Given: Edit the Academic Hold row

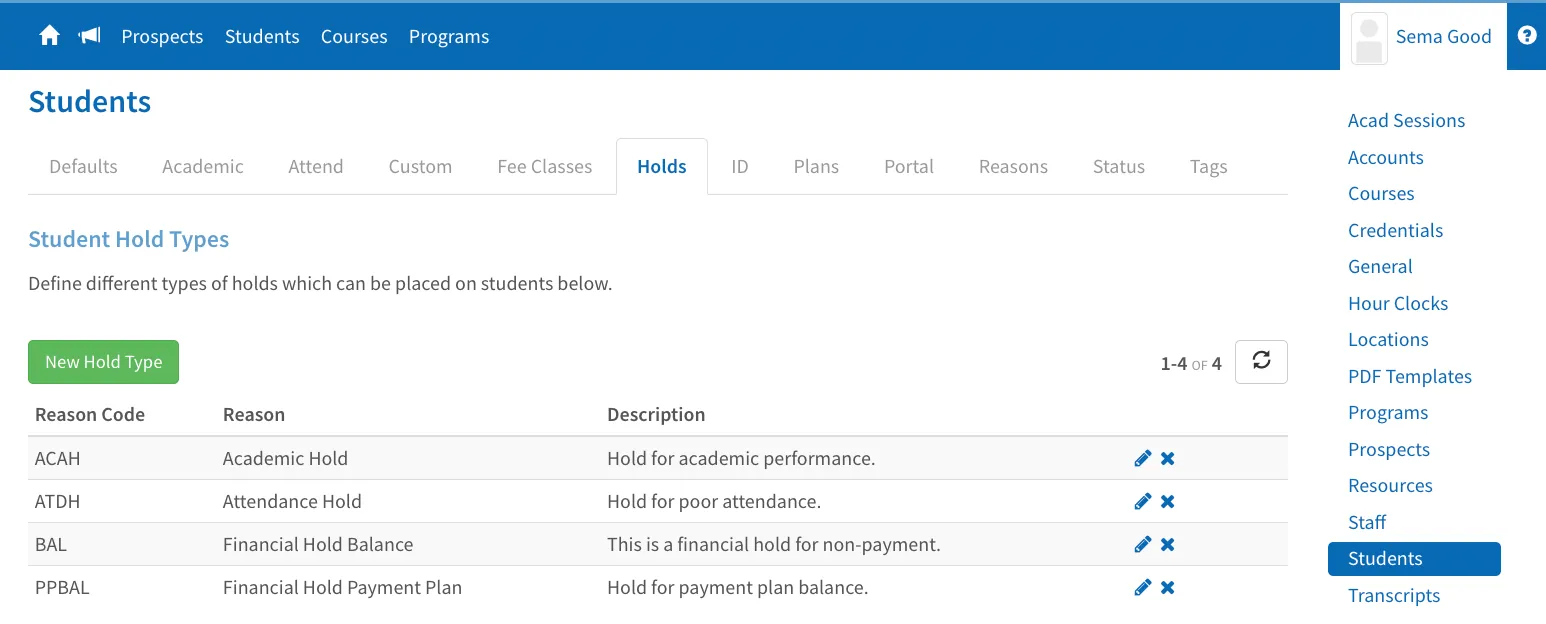Looking at the screenshot, I should [x=1143, y=458].
